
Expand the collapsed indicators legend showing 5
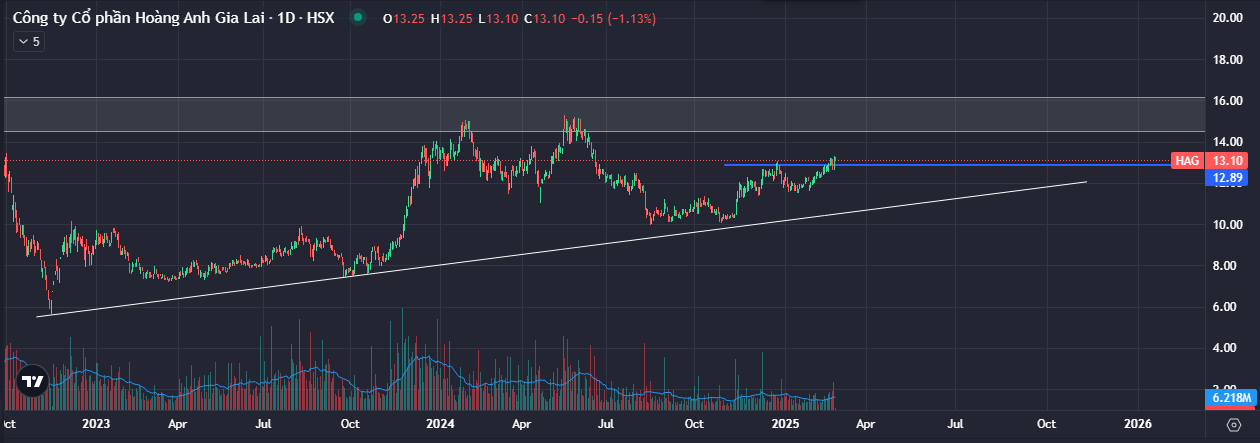tap(28, 41)
